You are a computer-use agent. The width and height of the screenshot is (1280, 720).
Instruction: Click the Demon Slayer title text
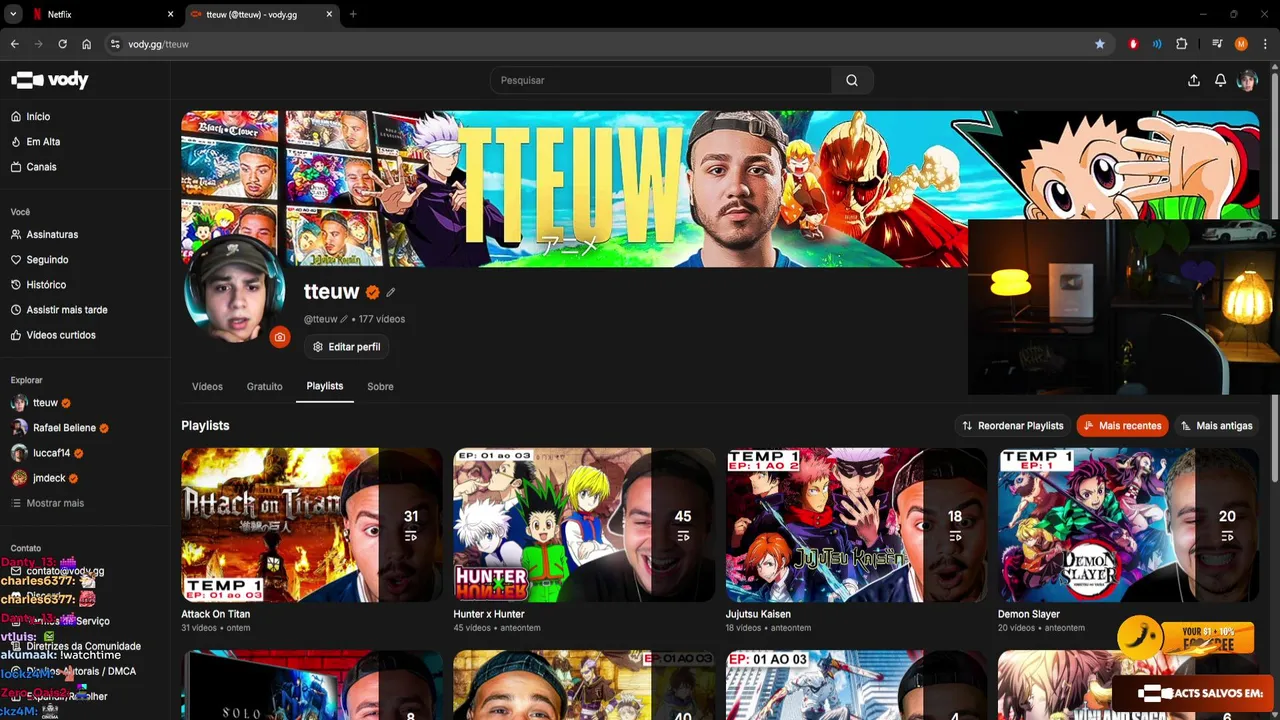point(1029,614)
